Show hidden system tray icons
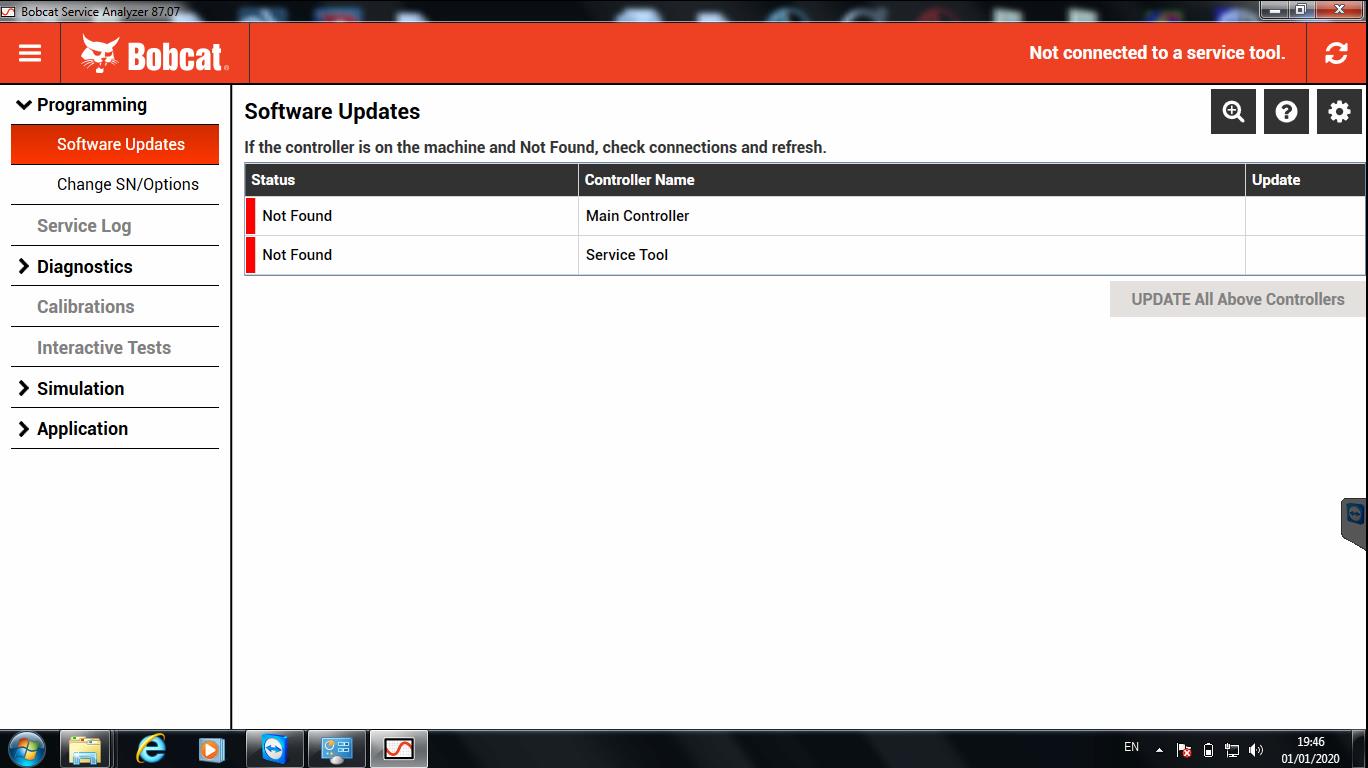Viewport: 1368px width, 768px height. [x=1159, y=750]
